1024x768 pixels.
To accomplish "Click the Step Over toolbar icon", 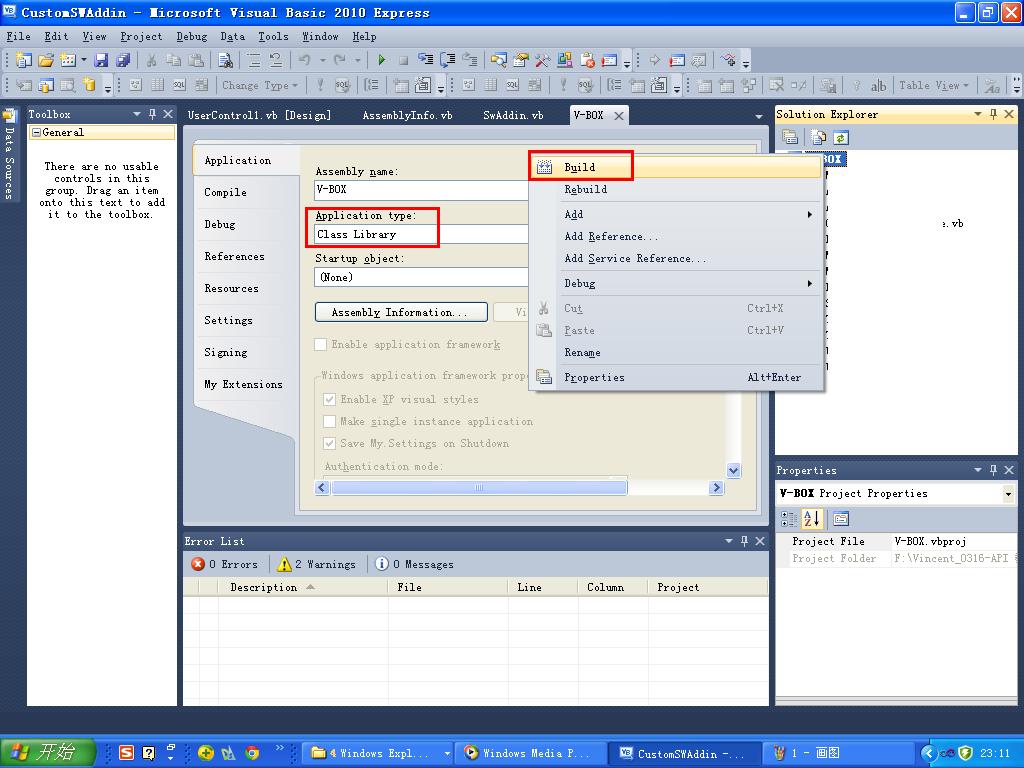I will click(448, 61).
